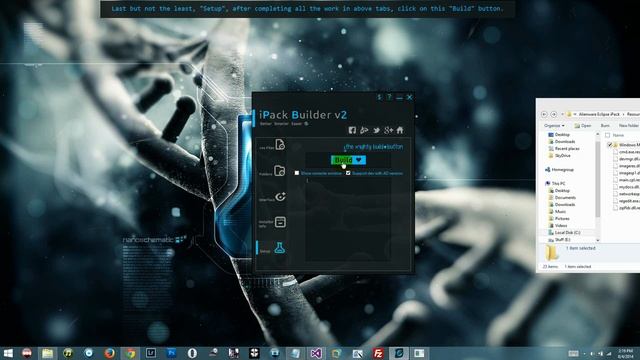
Task: Select the Setup tab with flask icon
Action: point(272,248)
